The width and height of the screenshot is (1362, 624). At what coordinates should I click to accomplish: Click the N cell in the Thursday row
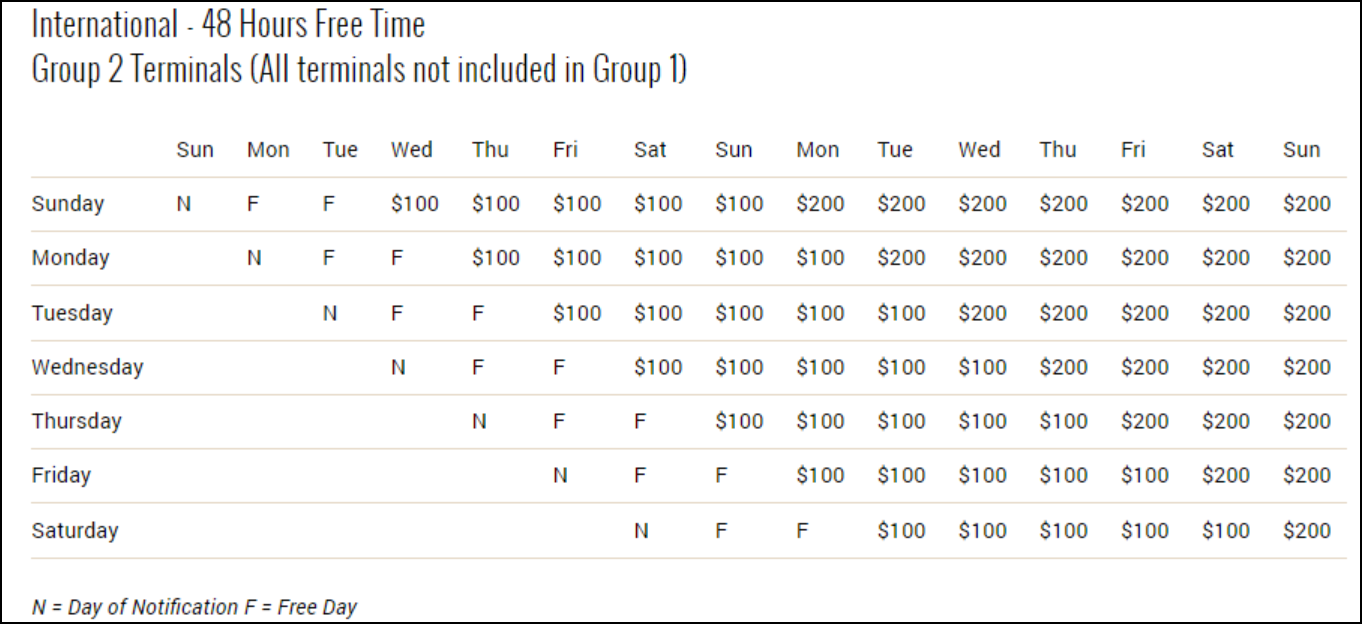pyautogui.click(x=479, y=421)
